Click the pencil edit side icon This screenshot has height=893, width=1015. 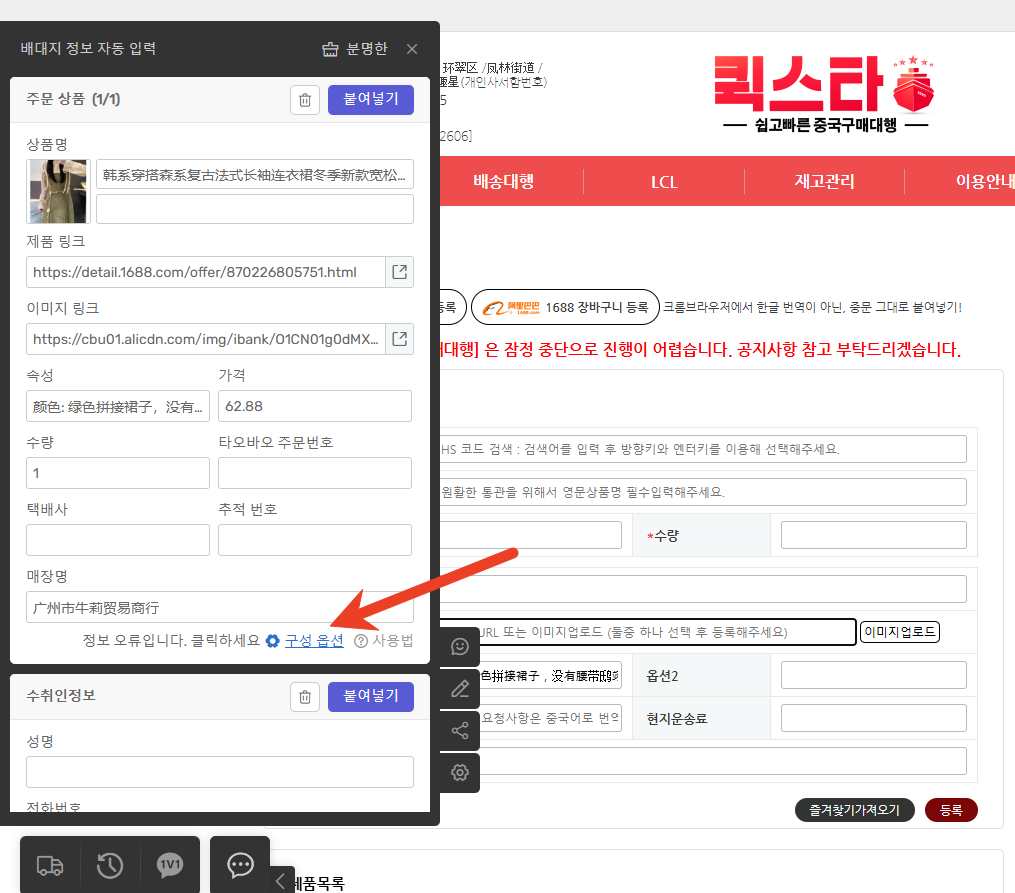pyautogui.click(x=460, y=689)
